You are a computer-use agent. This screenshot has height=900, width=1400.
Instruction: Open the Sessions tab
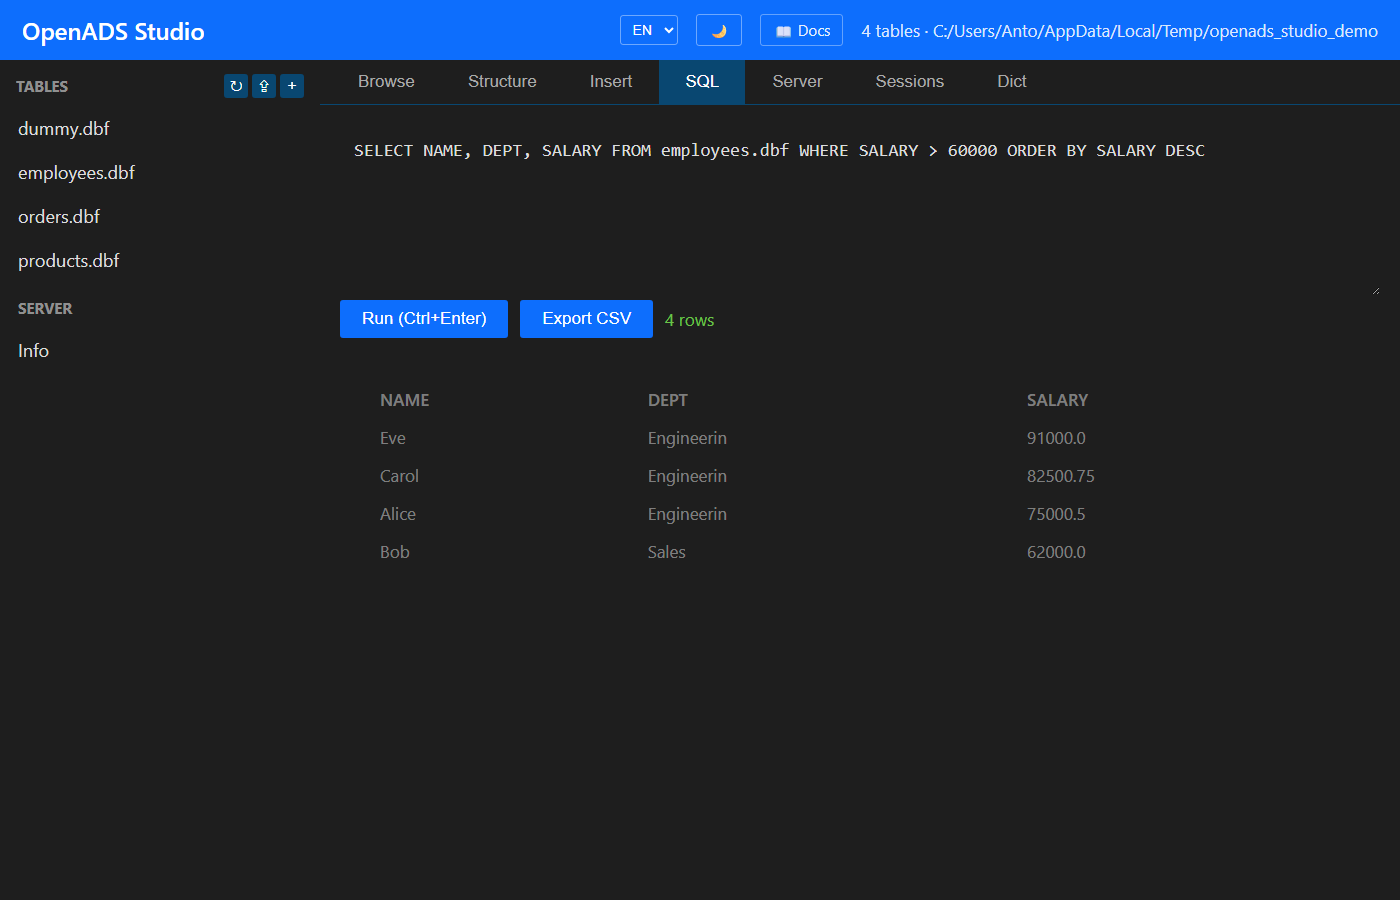click(x=910, y=82)
